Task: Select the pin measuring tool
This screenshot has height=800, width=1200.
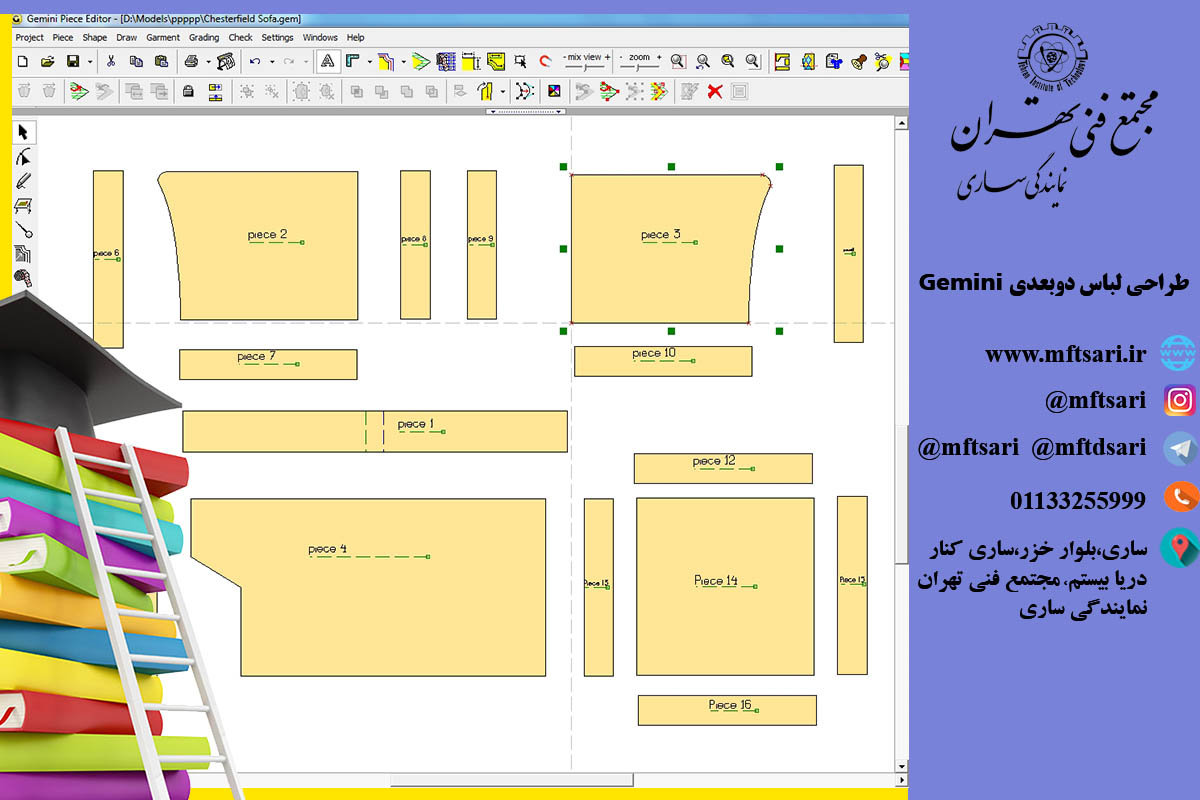Action: click(23, 229)
